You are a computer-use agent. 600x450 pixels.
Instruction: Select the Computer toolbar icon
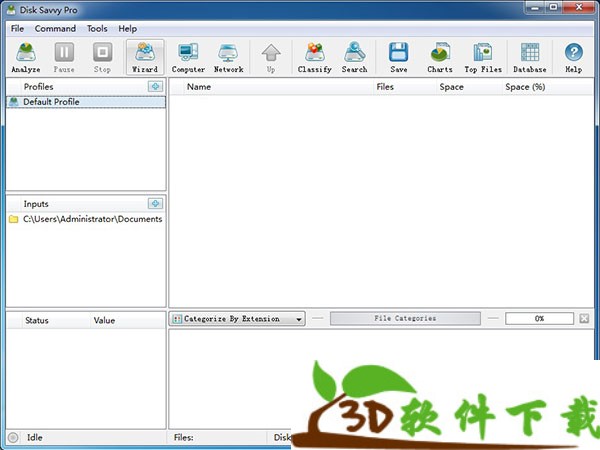click(188, 57)
